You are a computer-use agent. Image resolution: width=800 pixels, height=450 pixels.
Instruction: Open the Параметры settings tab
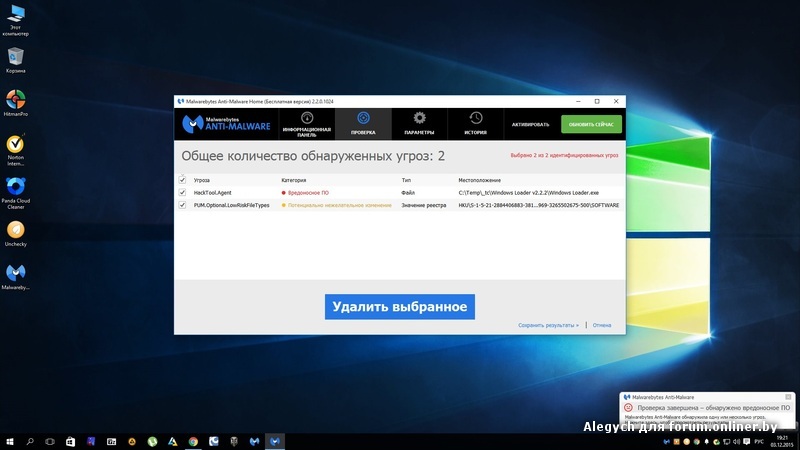[x=419, y=124]
